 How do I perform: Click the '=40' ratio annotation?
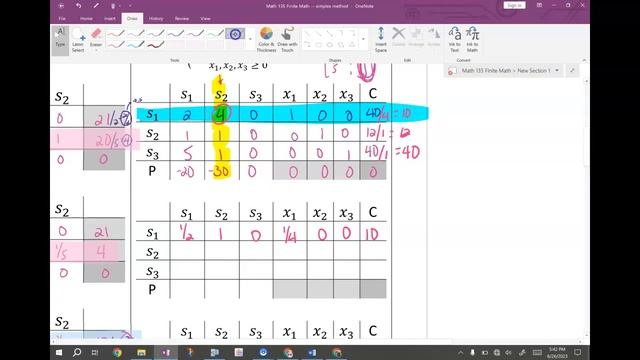(407, 153)
